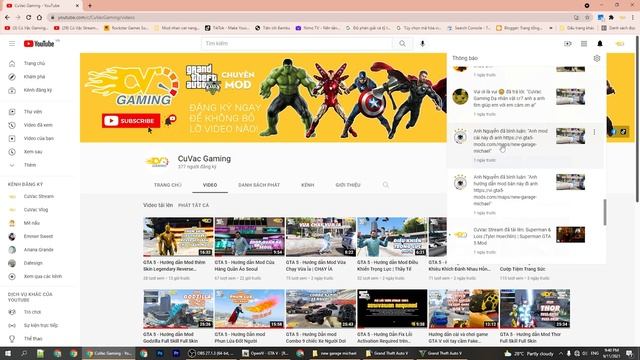
Task: Click SUBSCRIBE button on banner
Action: tap(131, 121)
